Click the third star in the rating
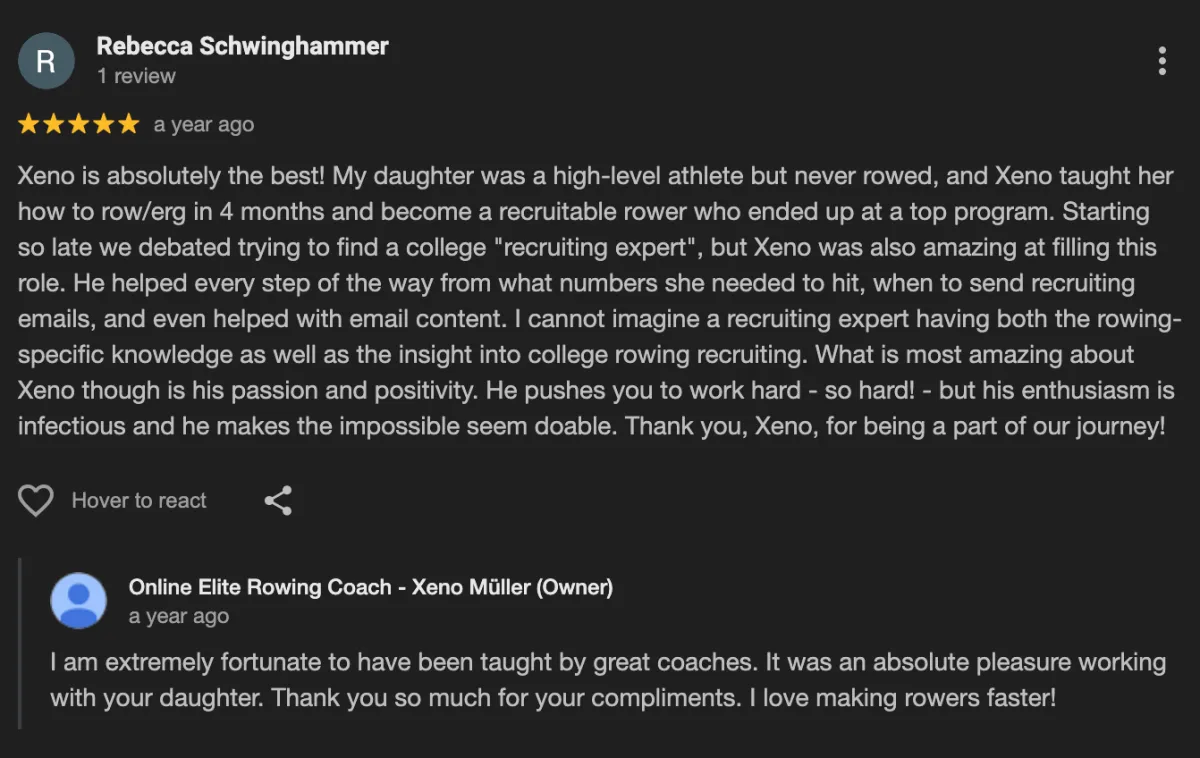 tap(79, 124)
